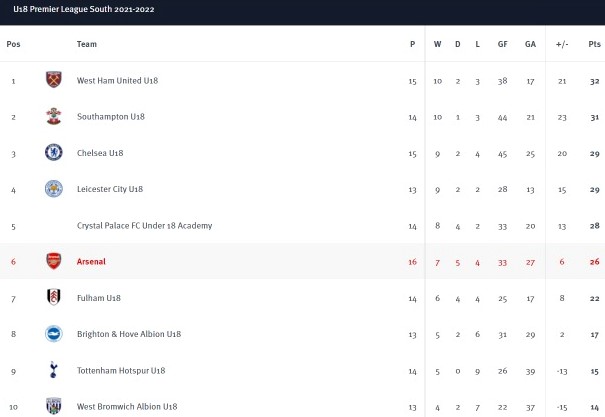Click the West Bromwich Albion crest
Image resolution: width=605 pixels, height=417 pixels.
(x=54, y=406)
